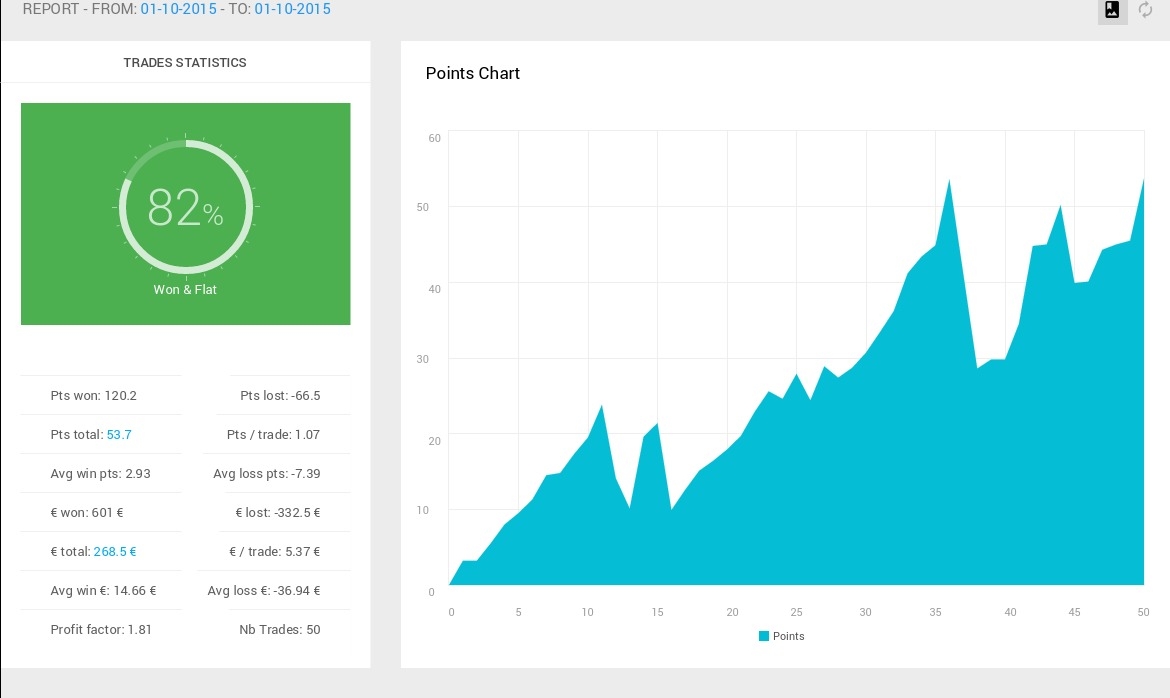Click the € / trade: 5.37 € entry

click(274, 552)
